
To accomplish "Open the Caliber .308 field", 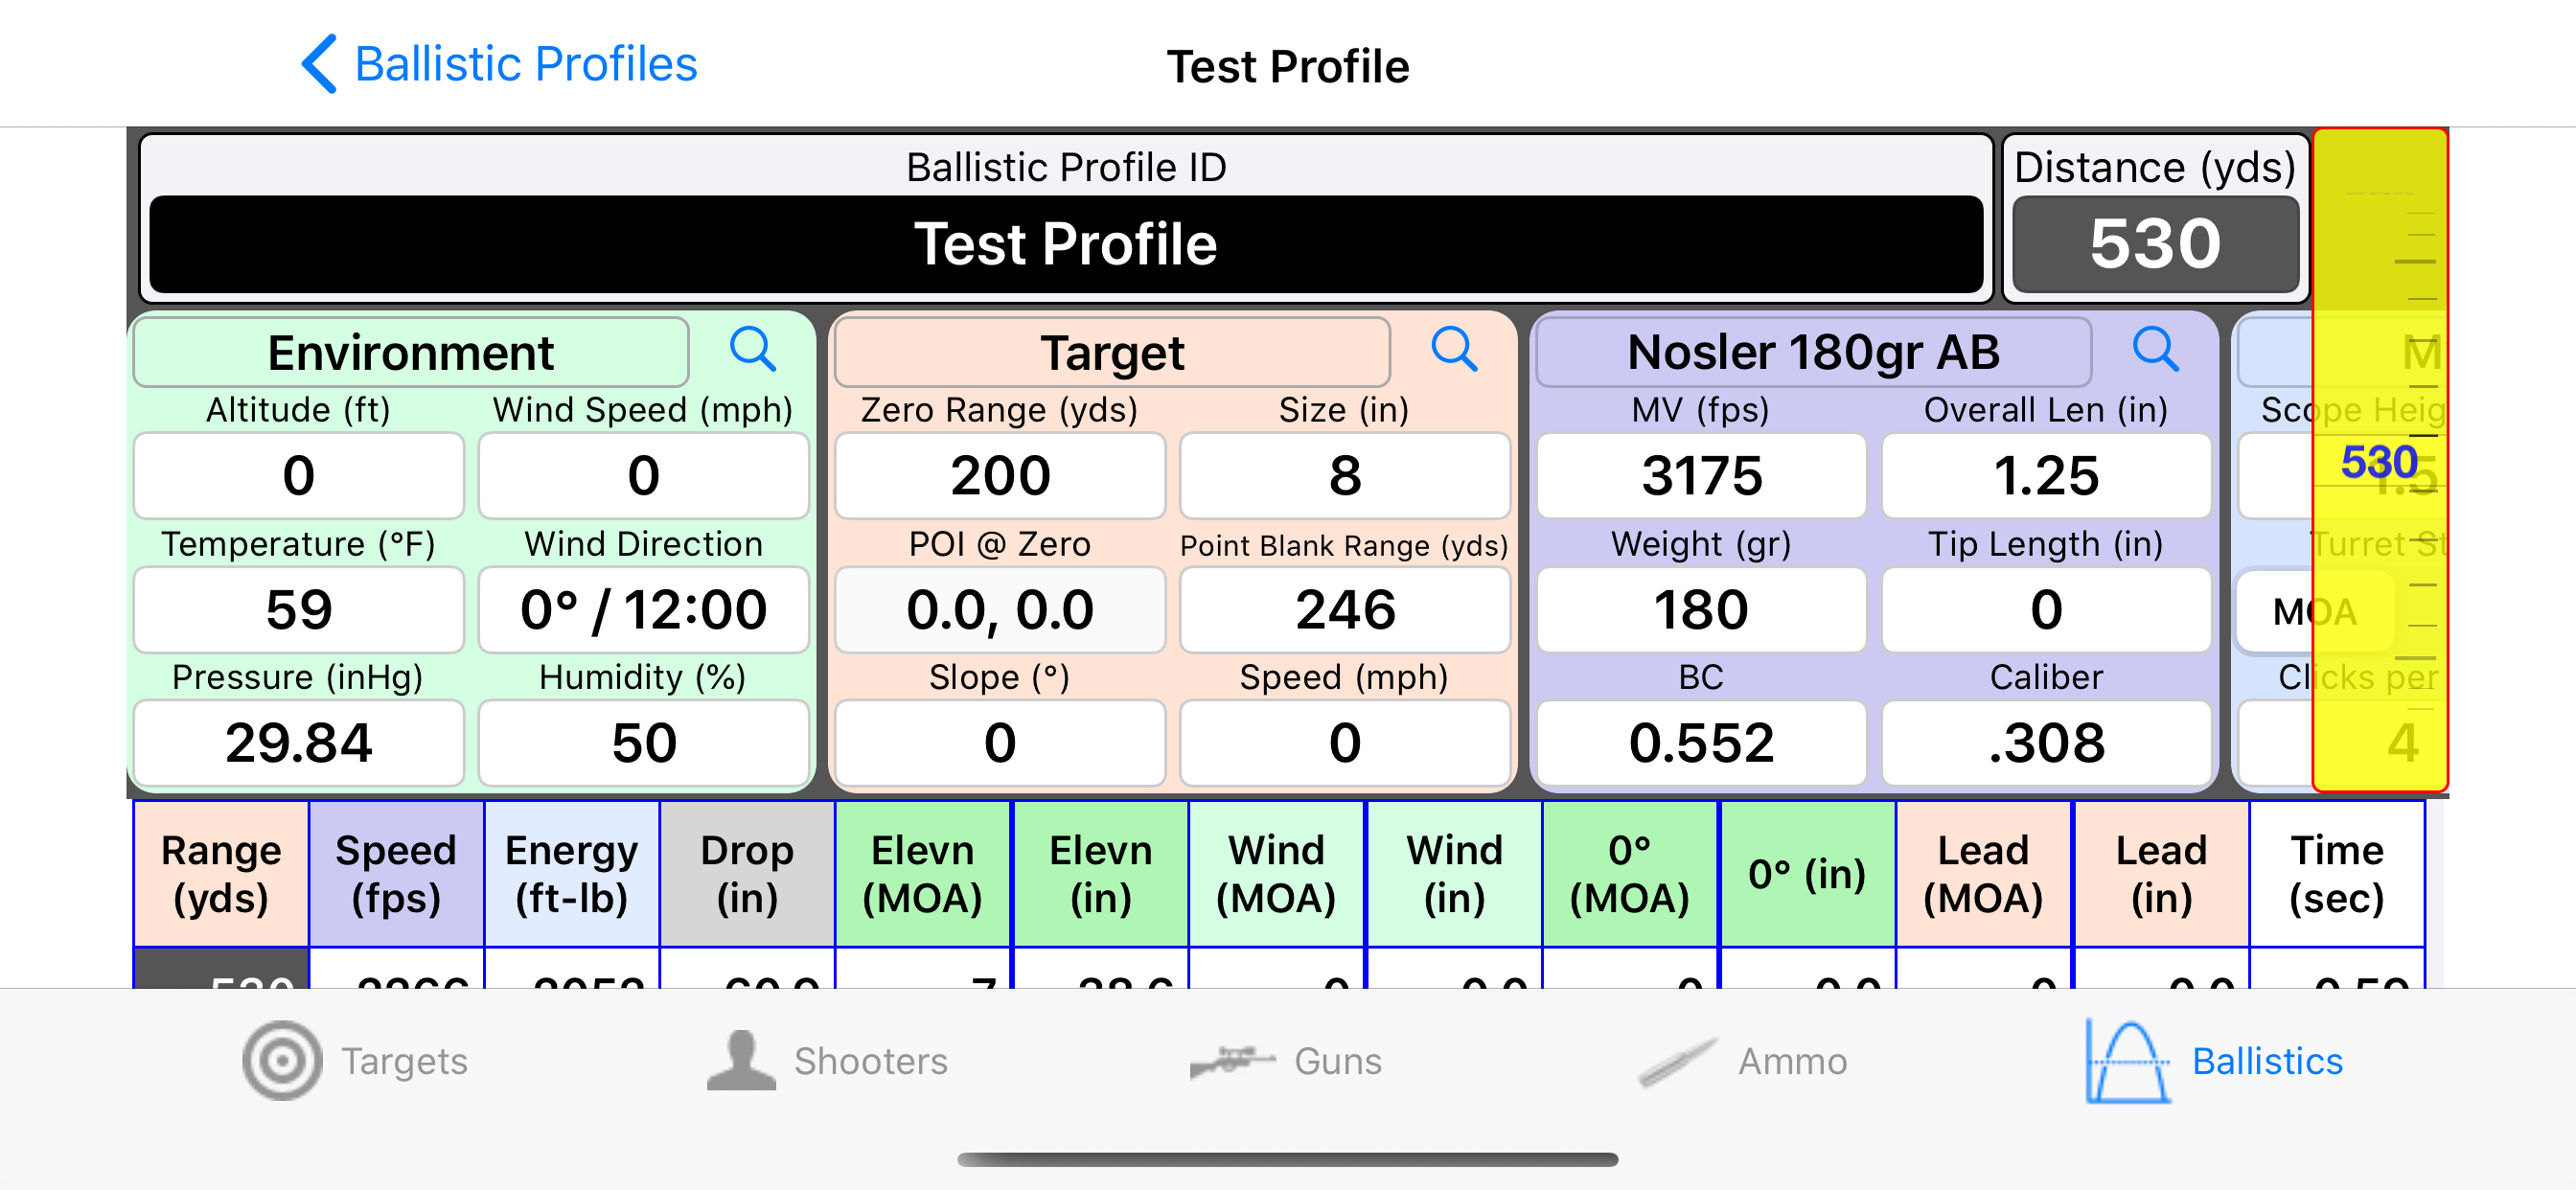I will [x=2046, y=743].
